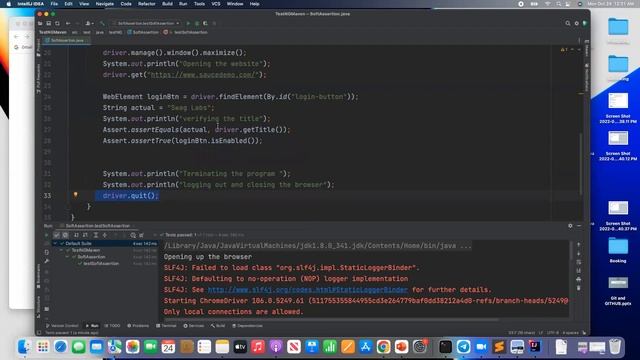Viewport: 640px width, 360px height.
Task: Collapse all nodes in test tree
Action: tap(104, 235)
